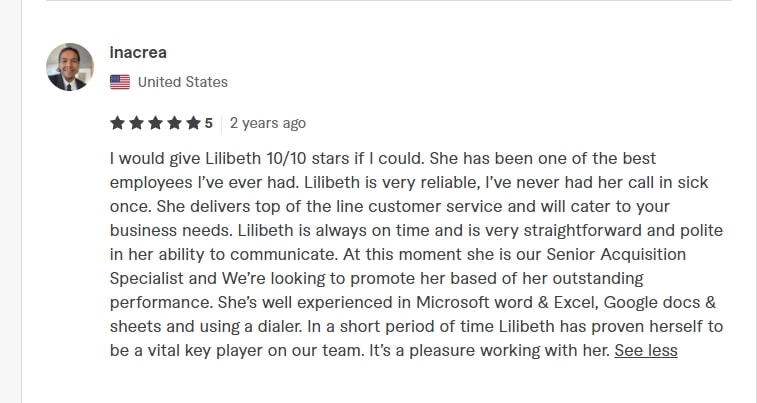Click the 2 years ago timestamp
The height and width of the screenshot is (403, 757).
[x=267, y=123]
